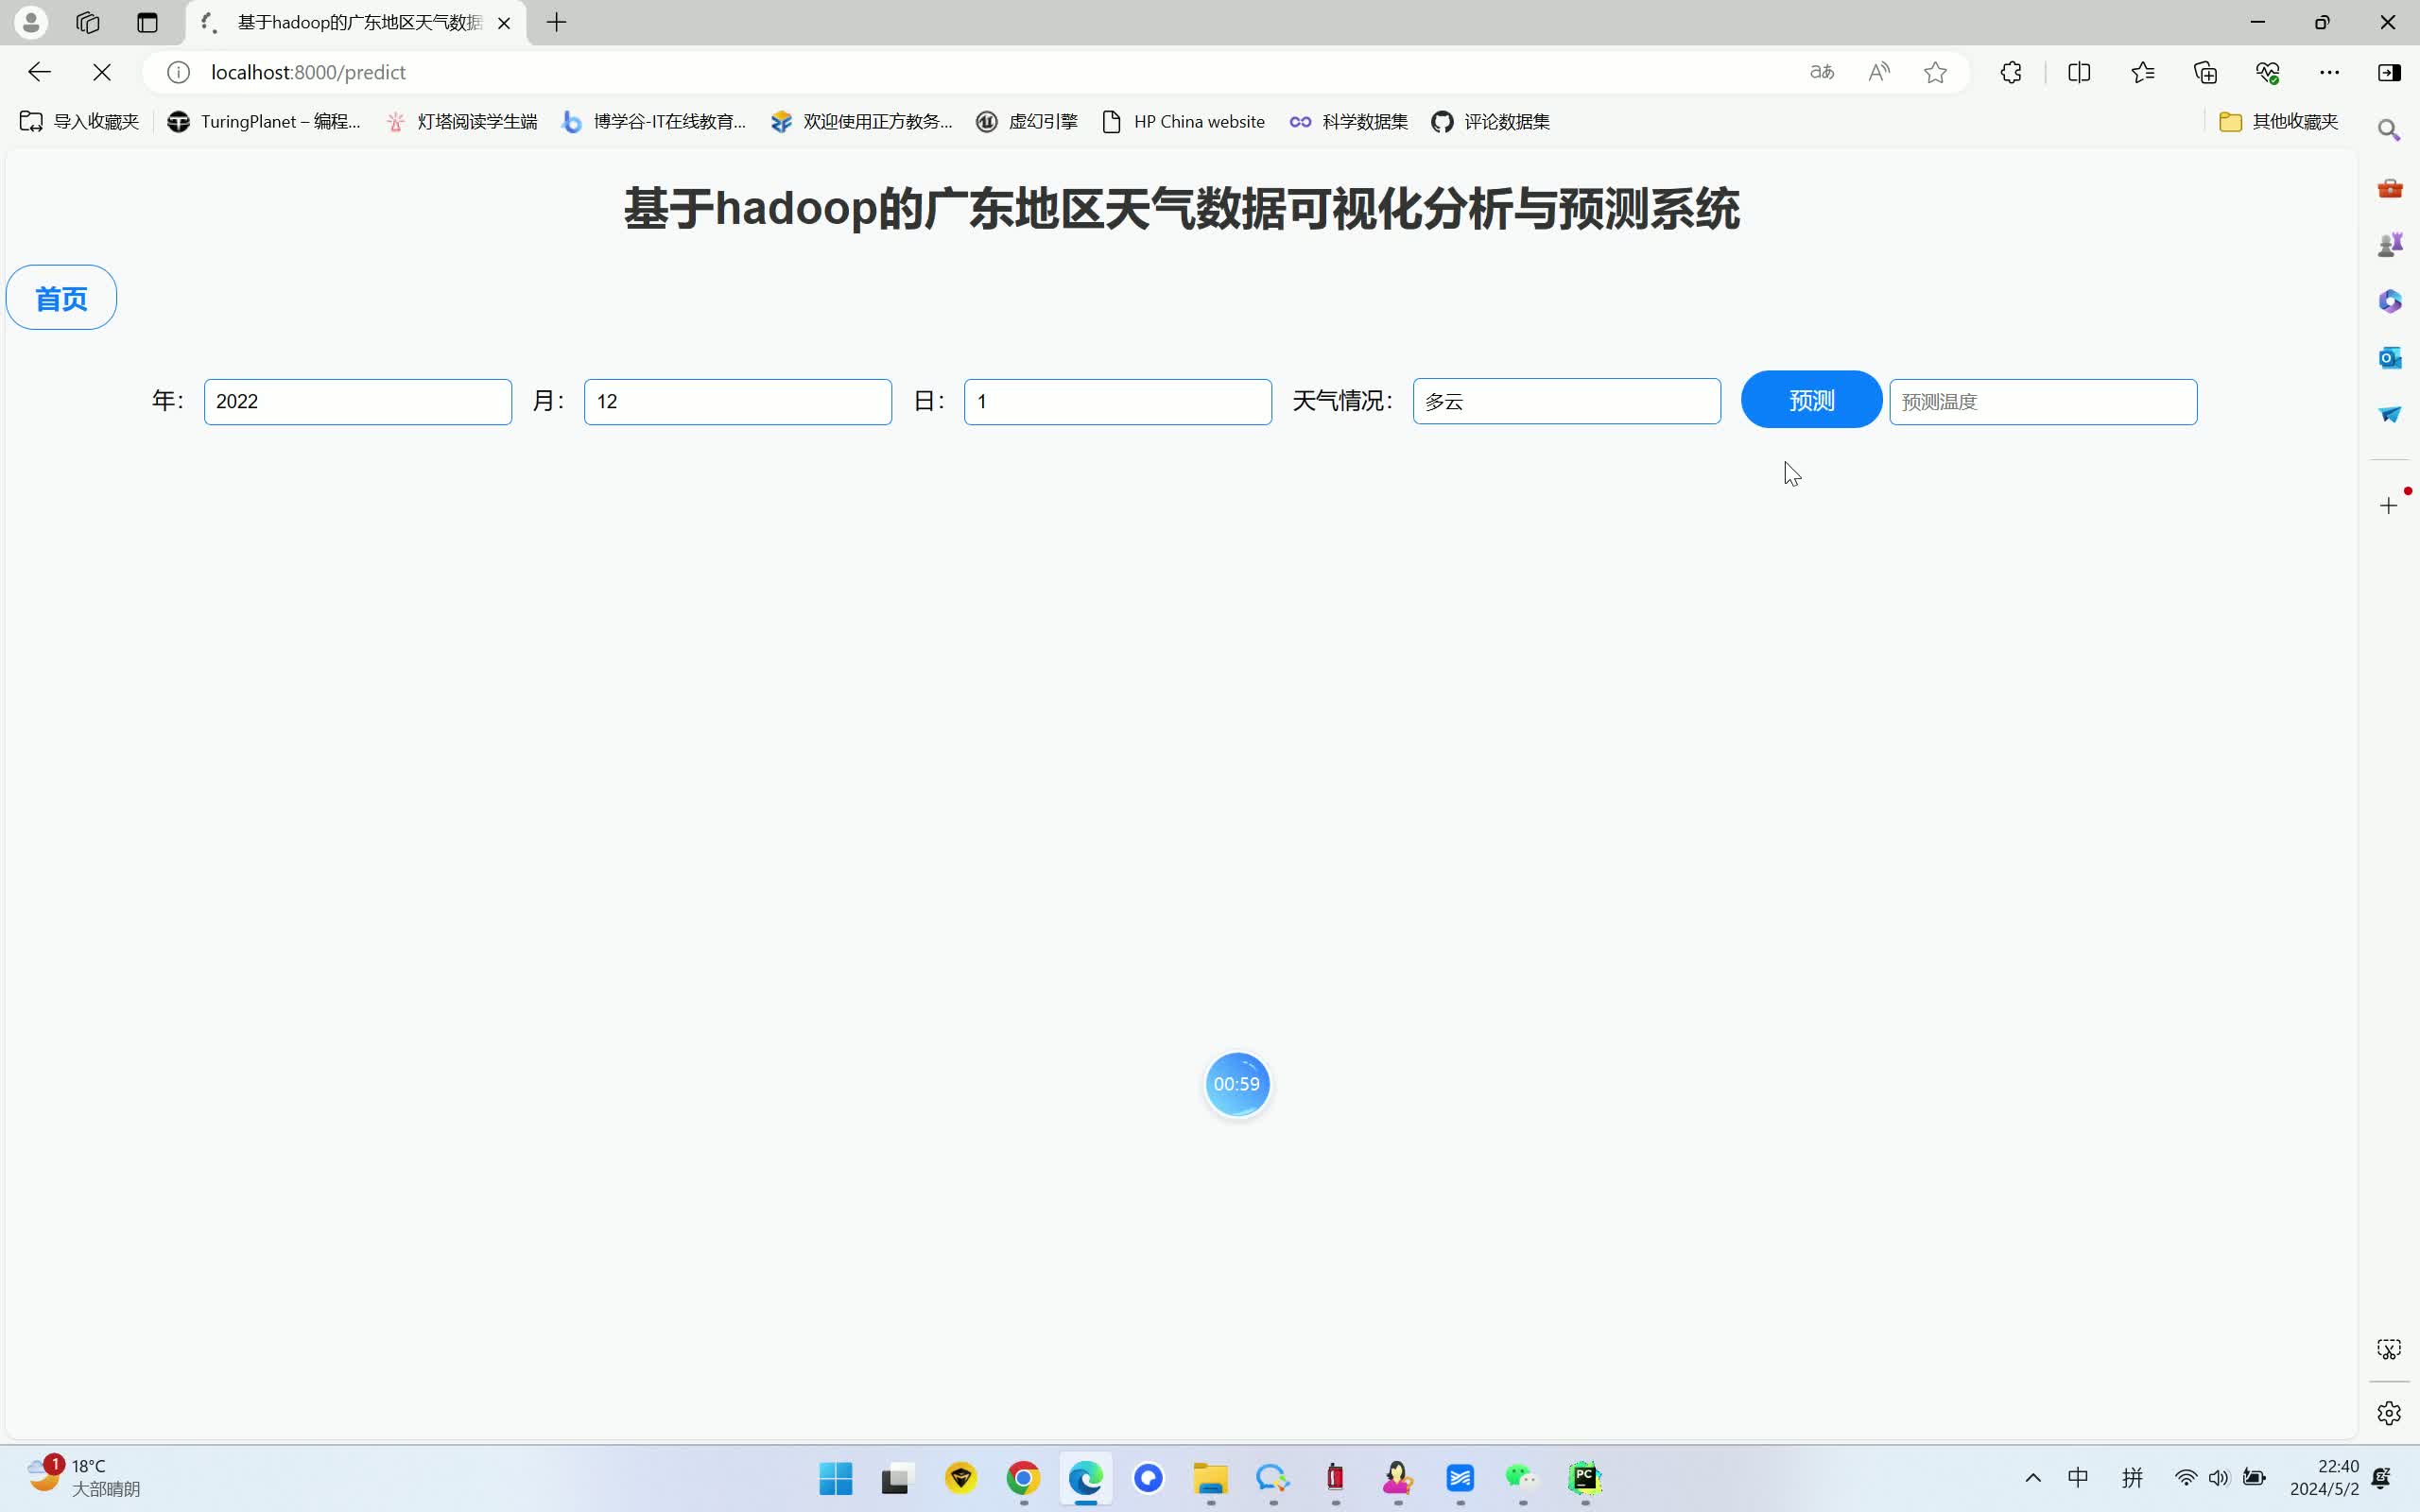
Task: Focus the 天气情况 weather input field
Action: (x=1567, y=401)
